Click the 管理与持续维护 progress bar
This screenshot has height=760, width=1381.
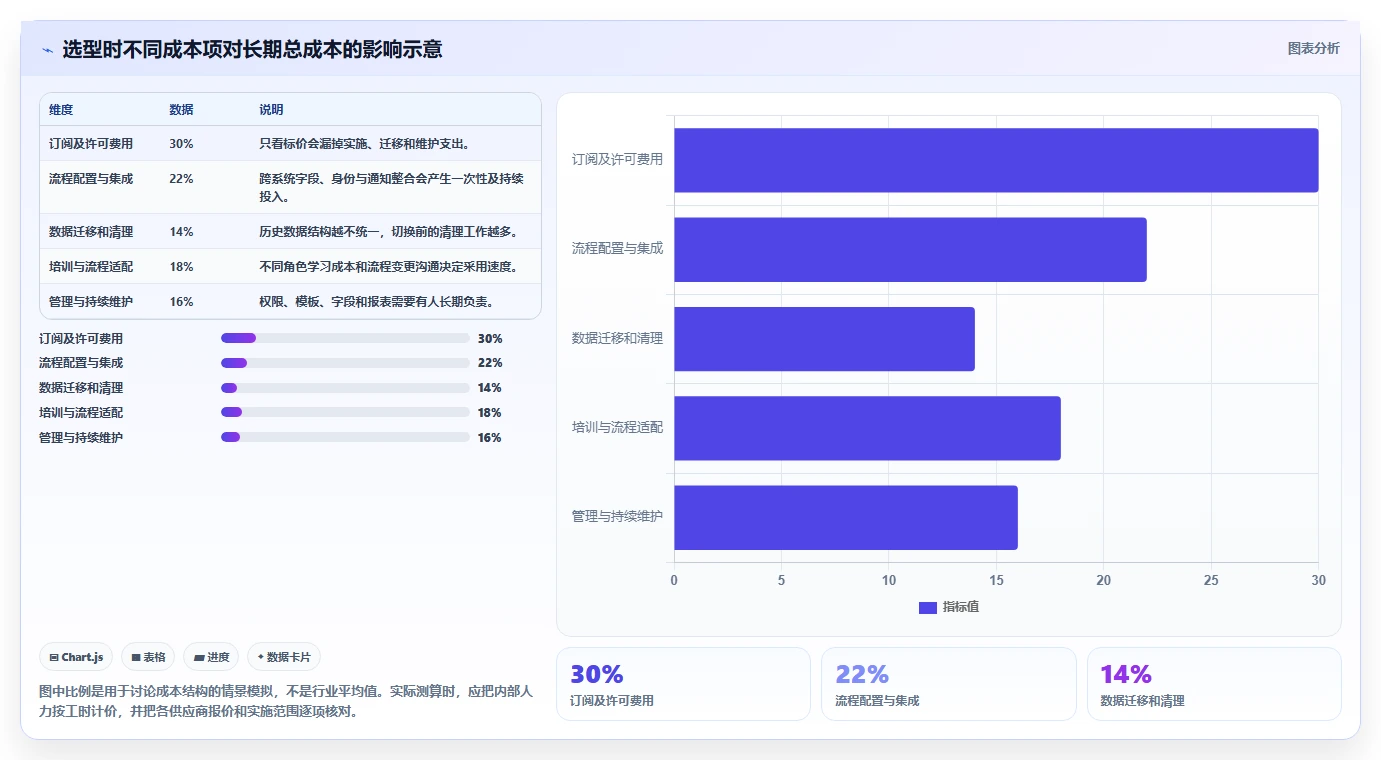click(345, 437)
